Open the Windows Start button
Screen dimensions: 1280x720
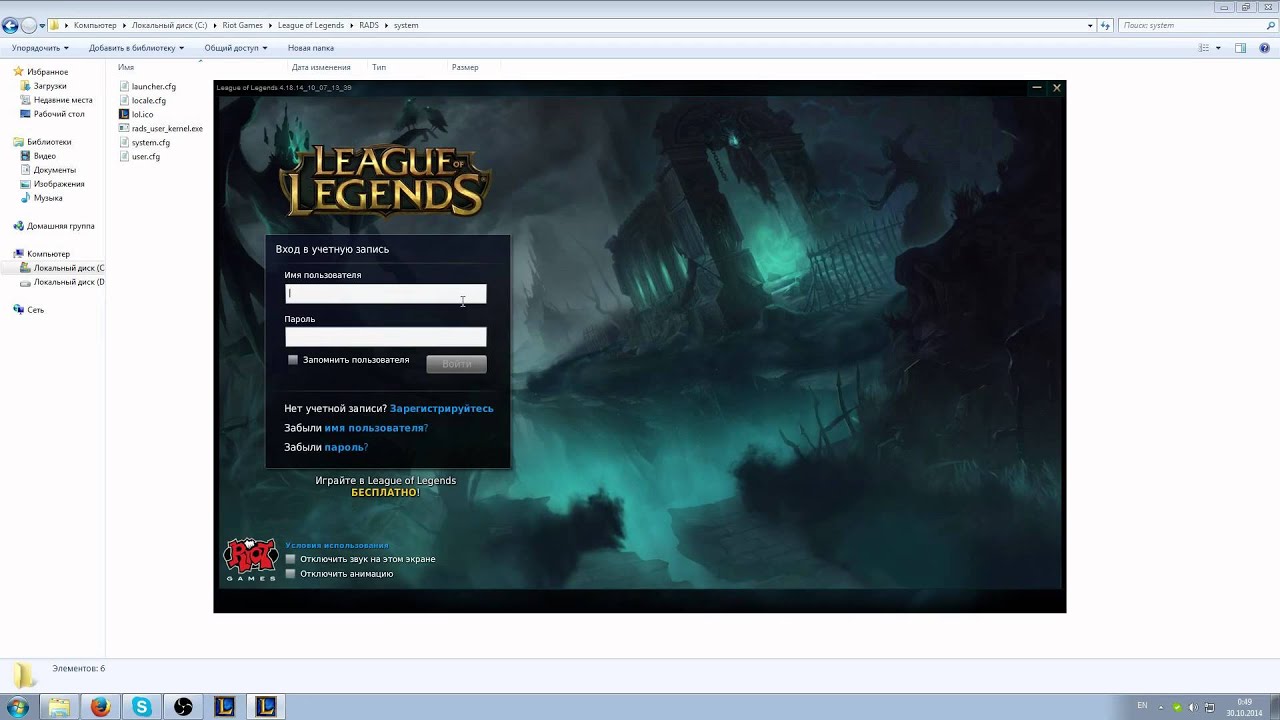[x=17, y=707]
